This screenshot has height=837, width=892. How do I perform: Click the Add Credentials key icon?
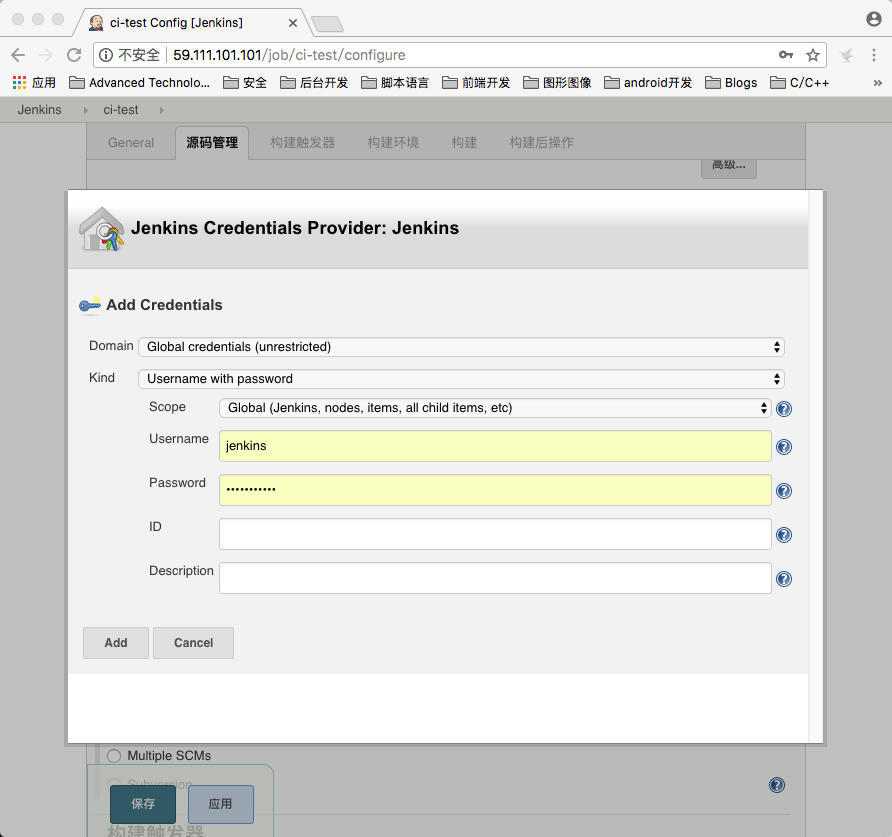90,305
